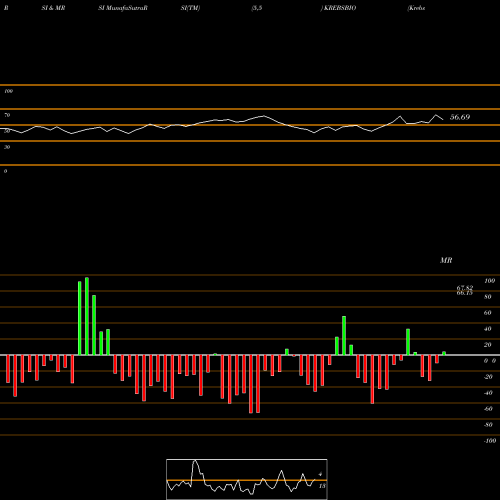
Task: Click the mini overview chart thumbnail
Action: [x=247, y=479]
